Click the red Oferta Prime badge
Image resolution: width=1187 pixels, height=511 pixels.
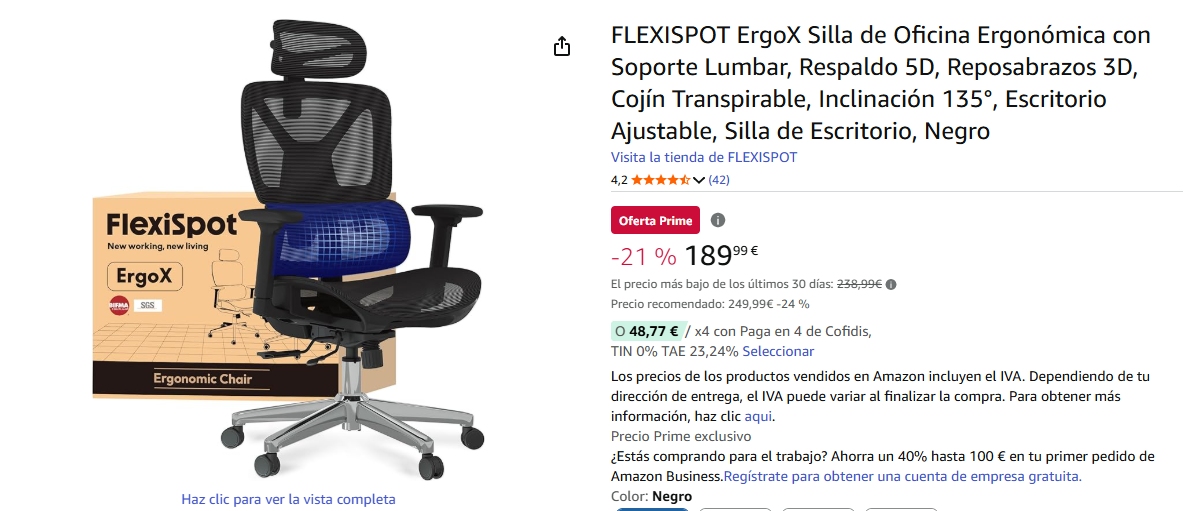pos(656,220)
